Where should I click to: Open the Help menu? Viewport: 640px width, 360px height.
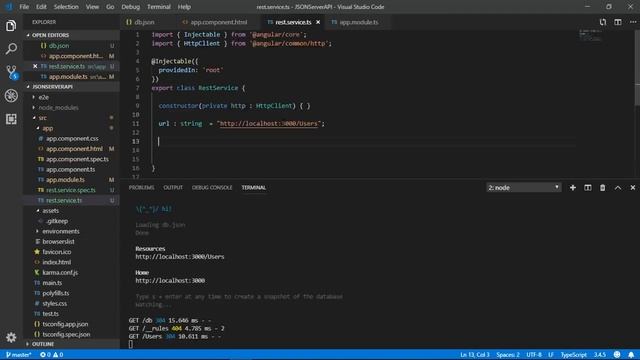pyautogui.click(x=184, y=7)
